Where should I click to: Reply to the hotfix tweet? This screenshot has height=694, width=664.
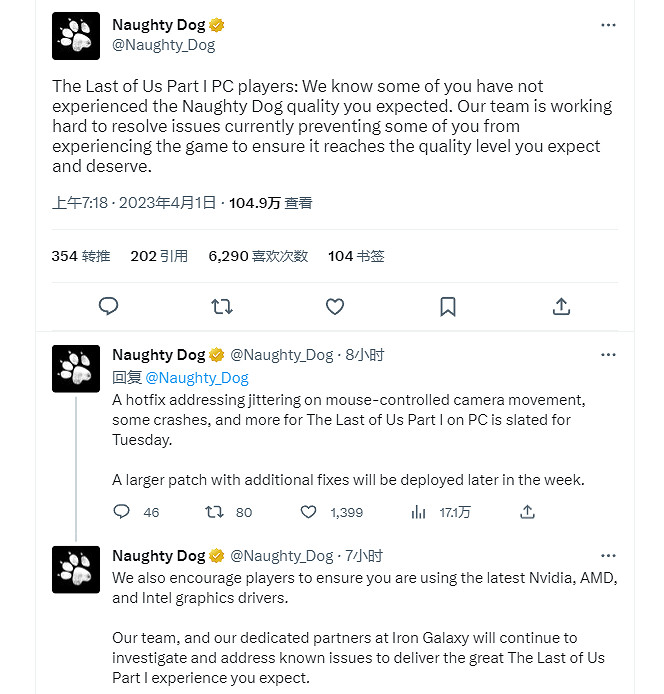122,512
